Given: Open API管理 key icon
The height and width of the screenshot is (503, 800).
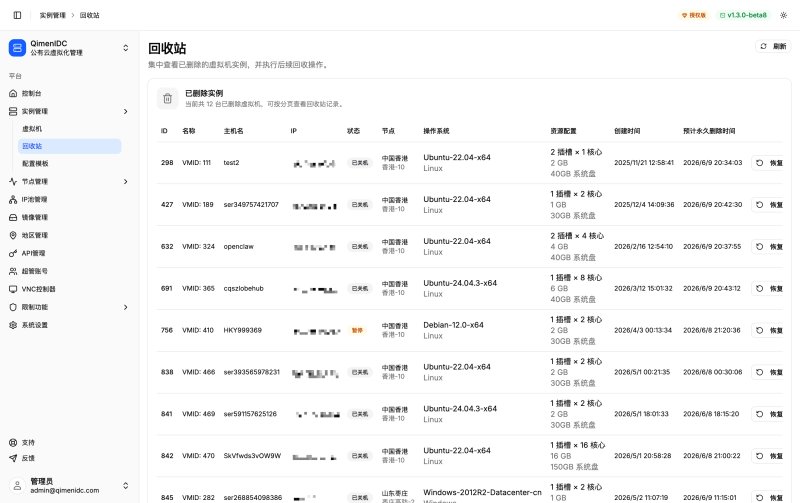Looking at the screenshot, I should 13,253.
